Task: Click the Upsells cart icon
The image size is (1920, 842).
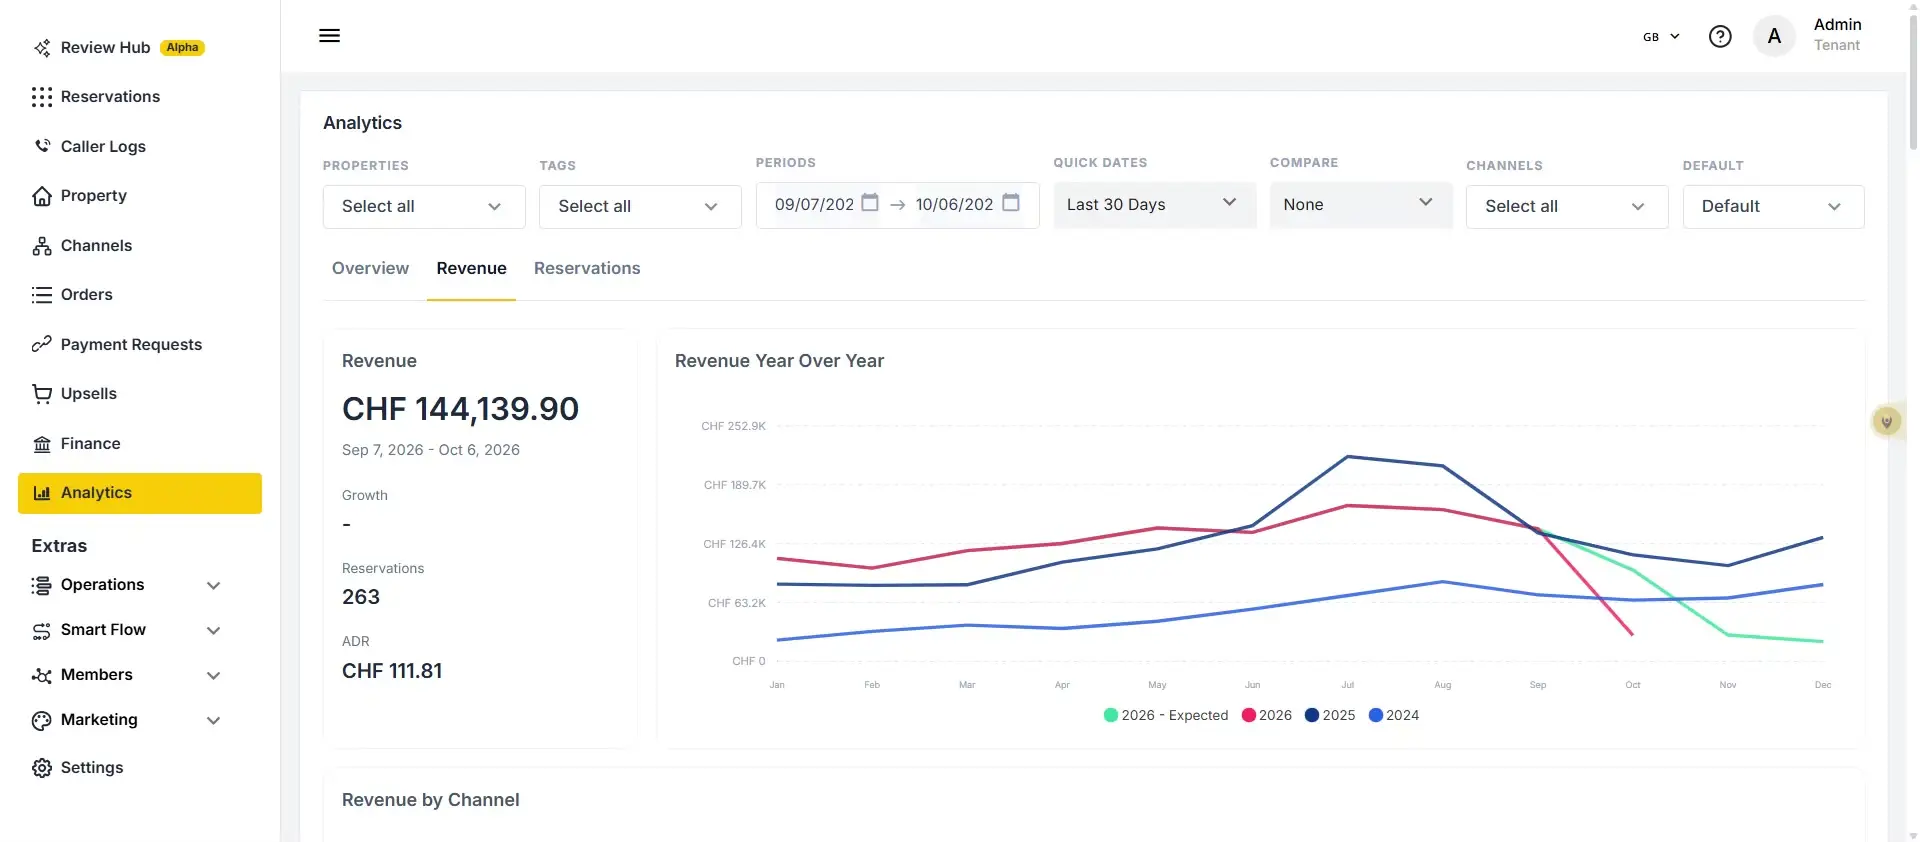Action: point(42,394)
